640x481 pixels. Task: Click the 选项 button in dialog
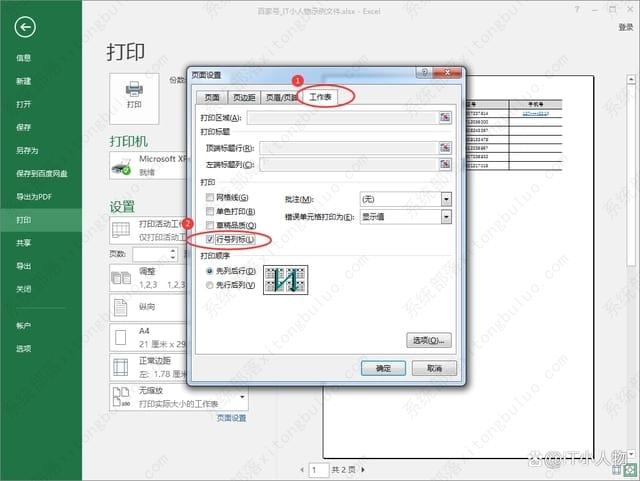tap(429, 340)
